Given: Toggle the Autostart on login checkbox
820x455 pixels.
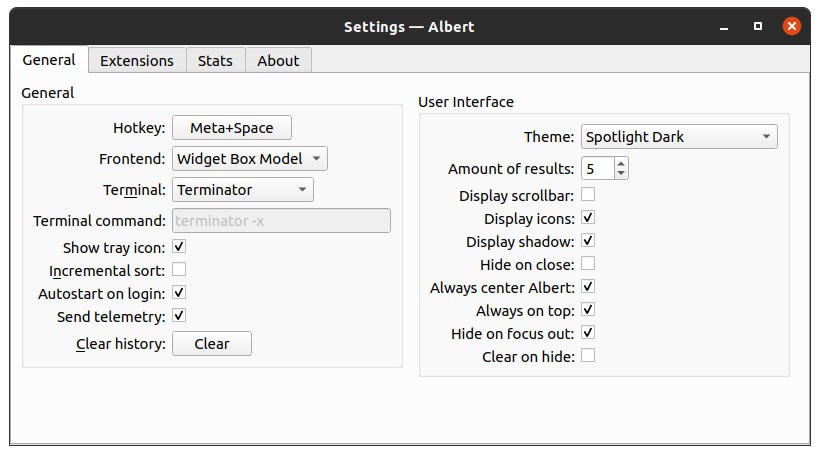Looking at the screenshot, I should [x=179, y=292].
